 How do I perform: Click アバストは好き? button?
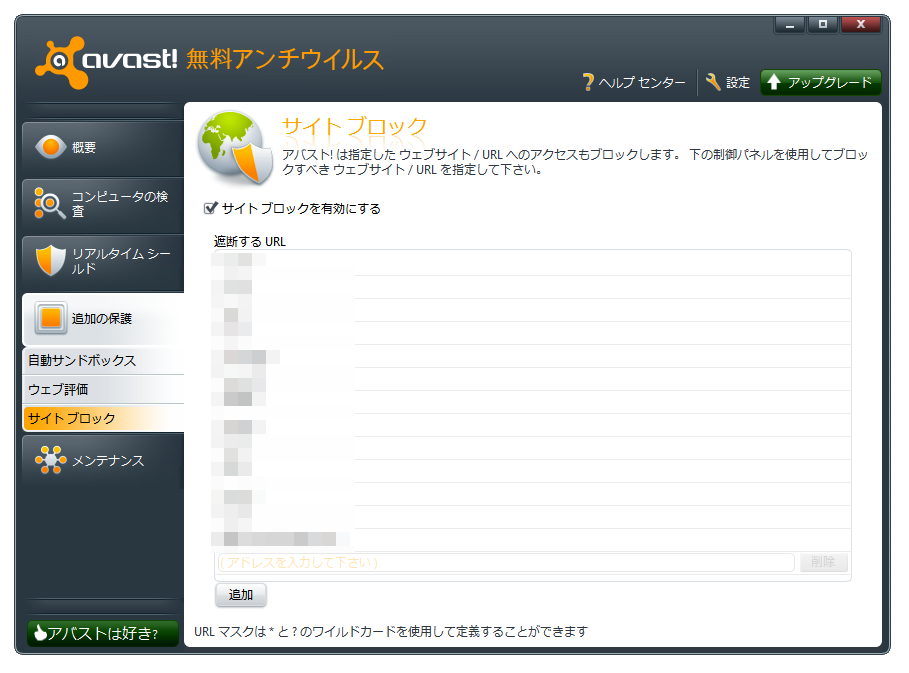(103, 633)
